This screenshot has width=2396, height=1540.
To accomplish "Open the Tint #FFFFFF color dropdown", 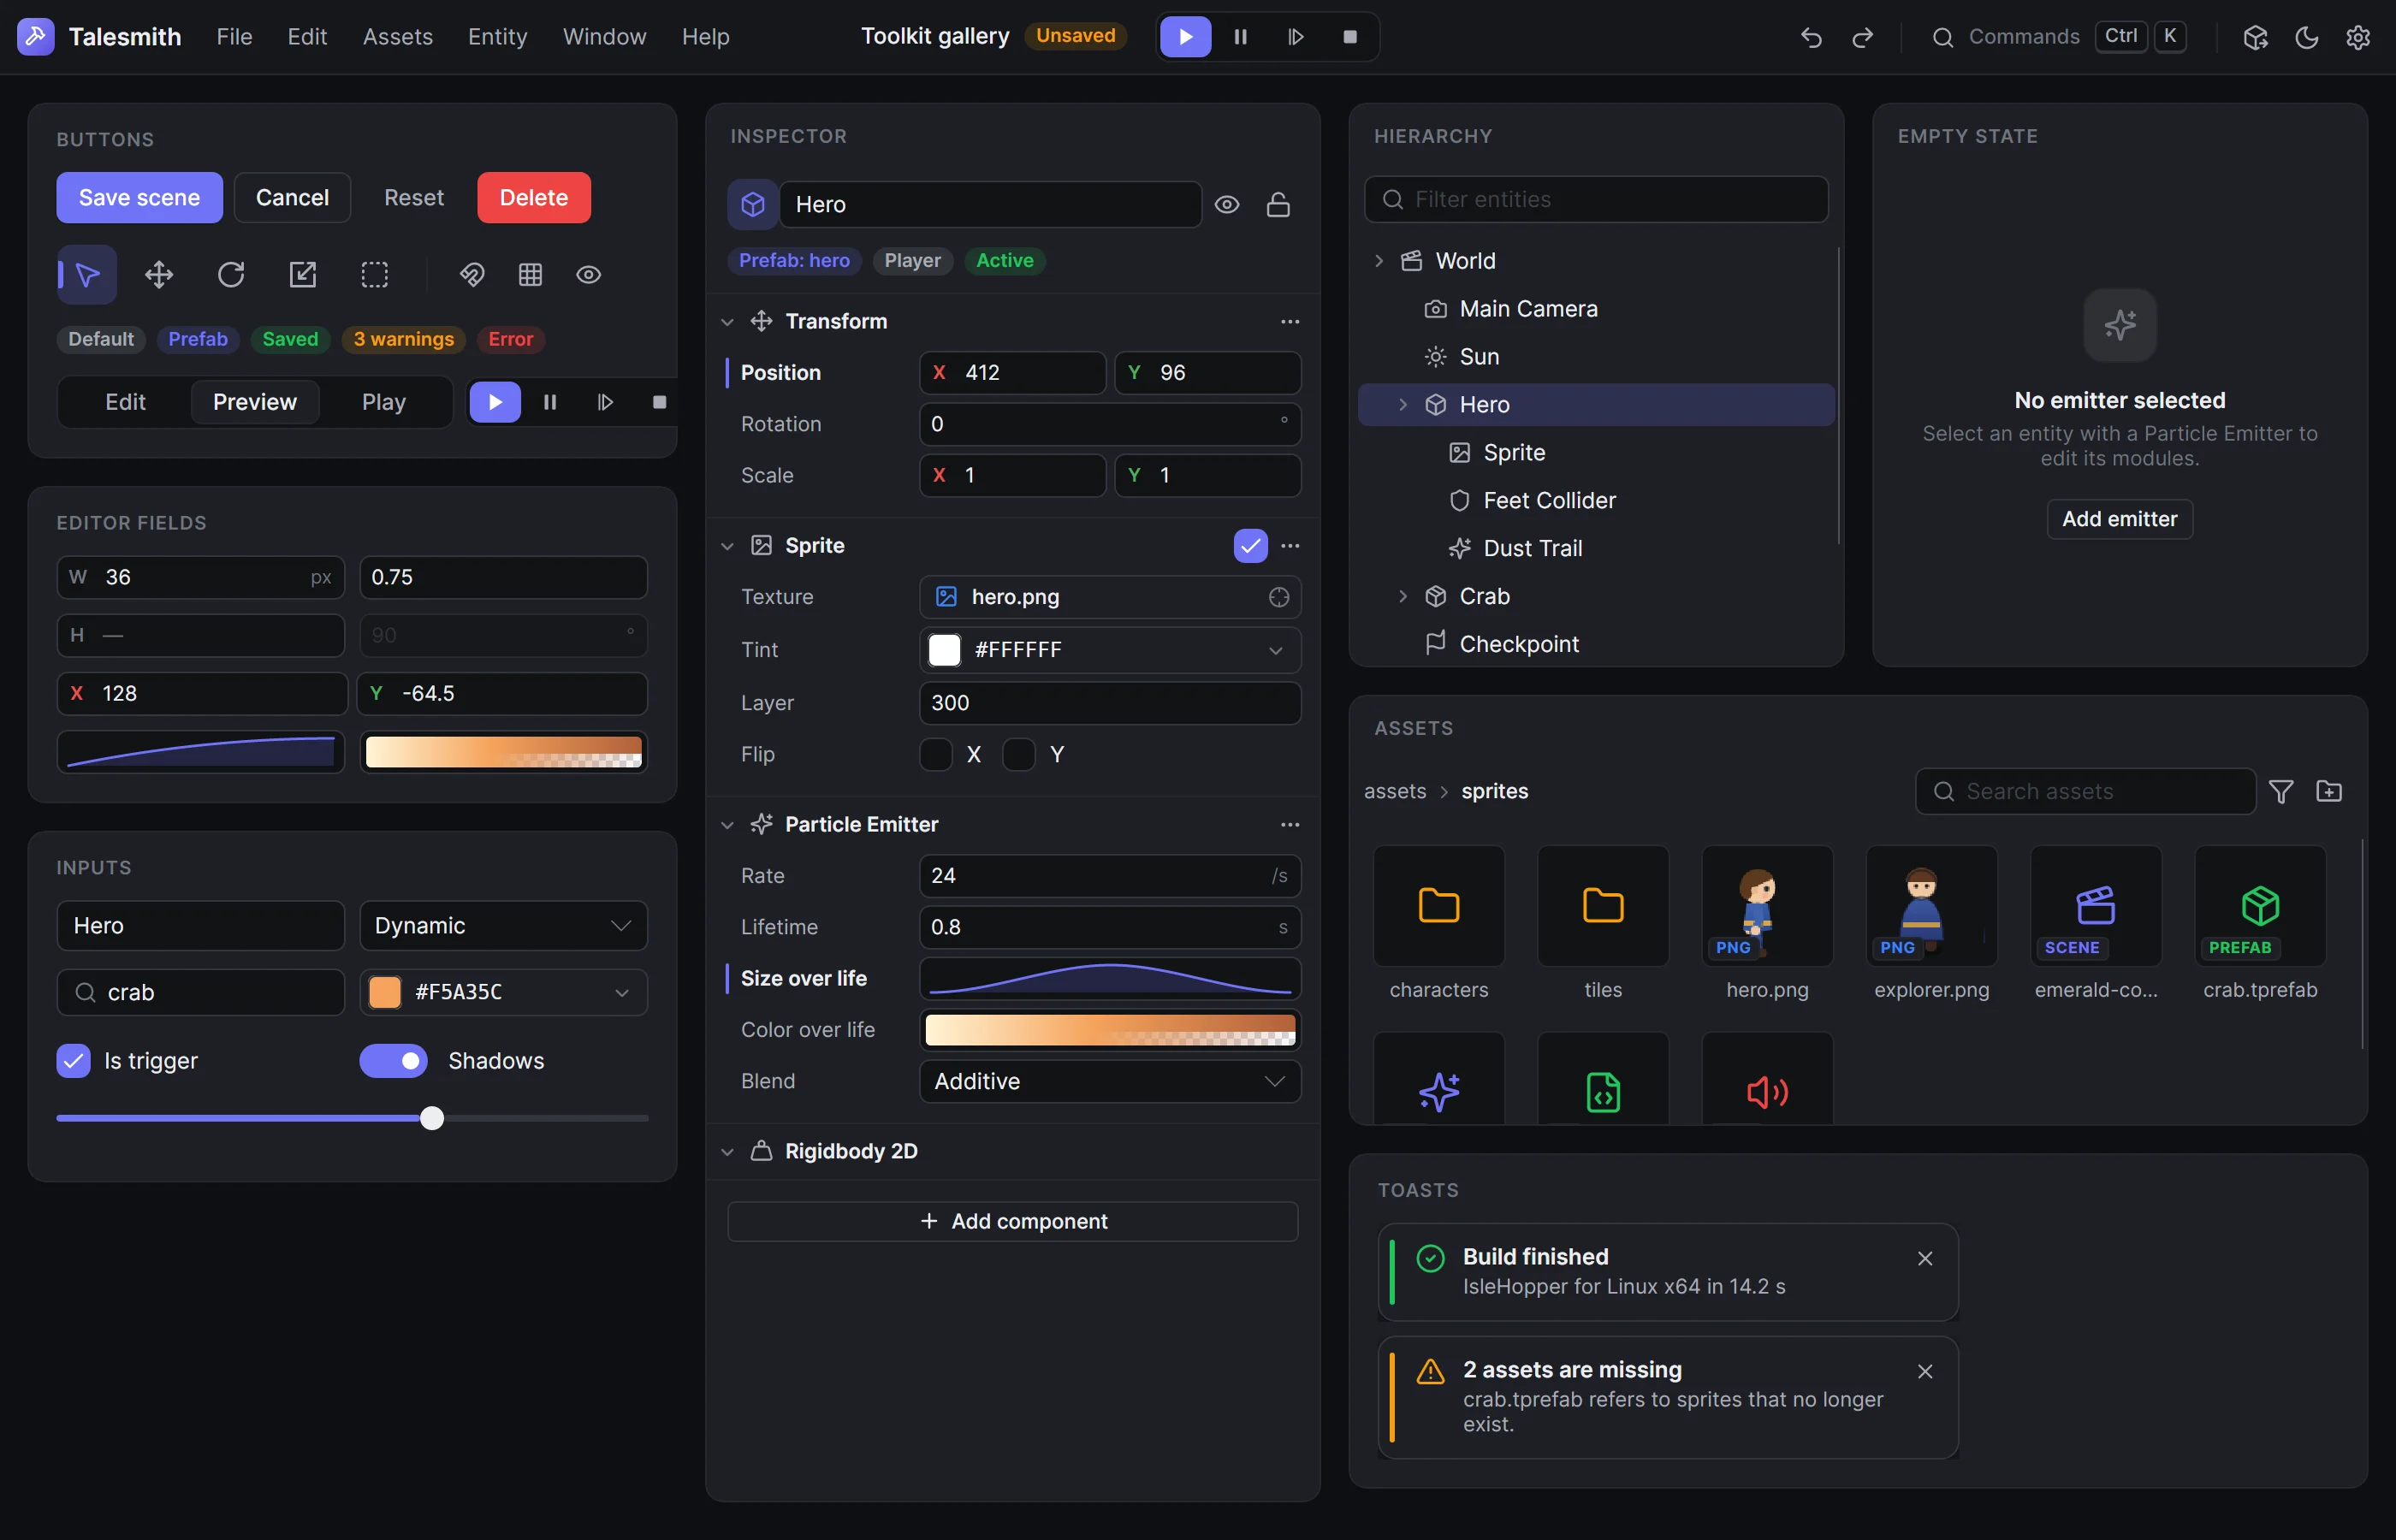I will [x=1109, y=650].
